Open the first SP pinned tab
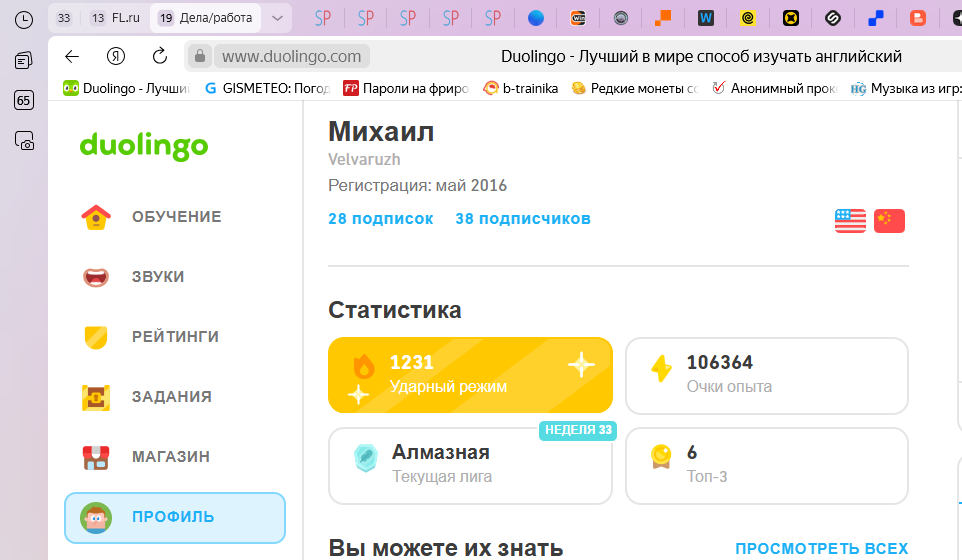This screenshot has height=560, width=962. click(323, 18)
